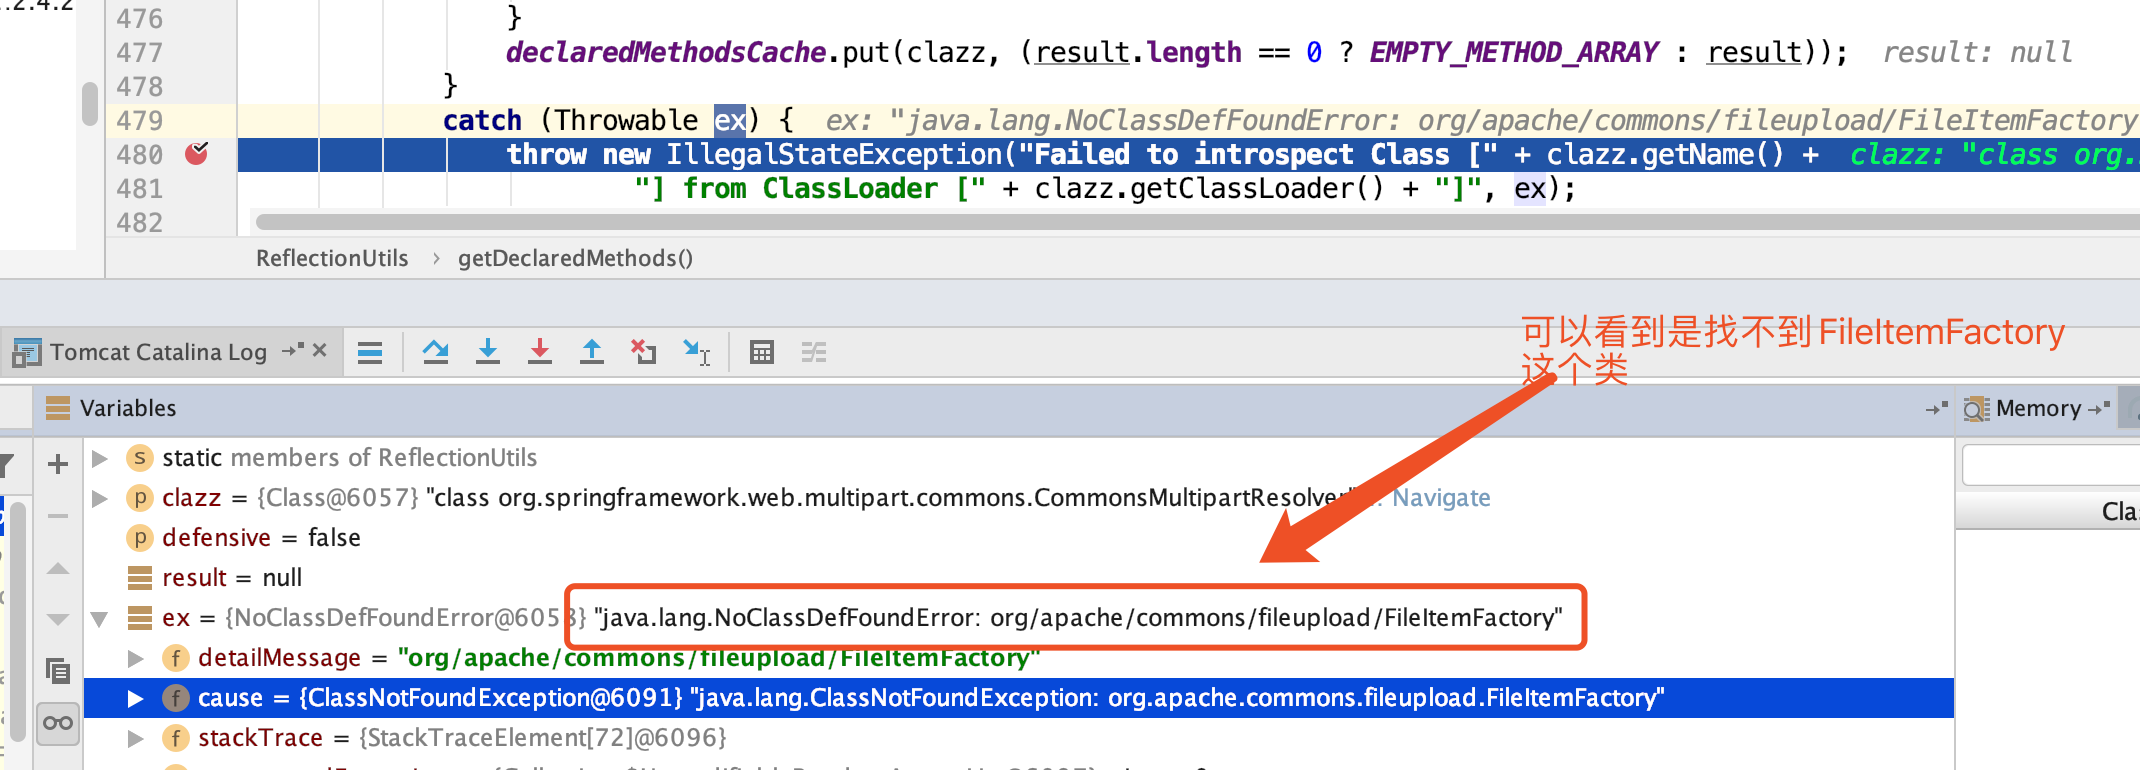Click the Variables panel layout icon
This screenshot has width=2140, height=770.
58,408
